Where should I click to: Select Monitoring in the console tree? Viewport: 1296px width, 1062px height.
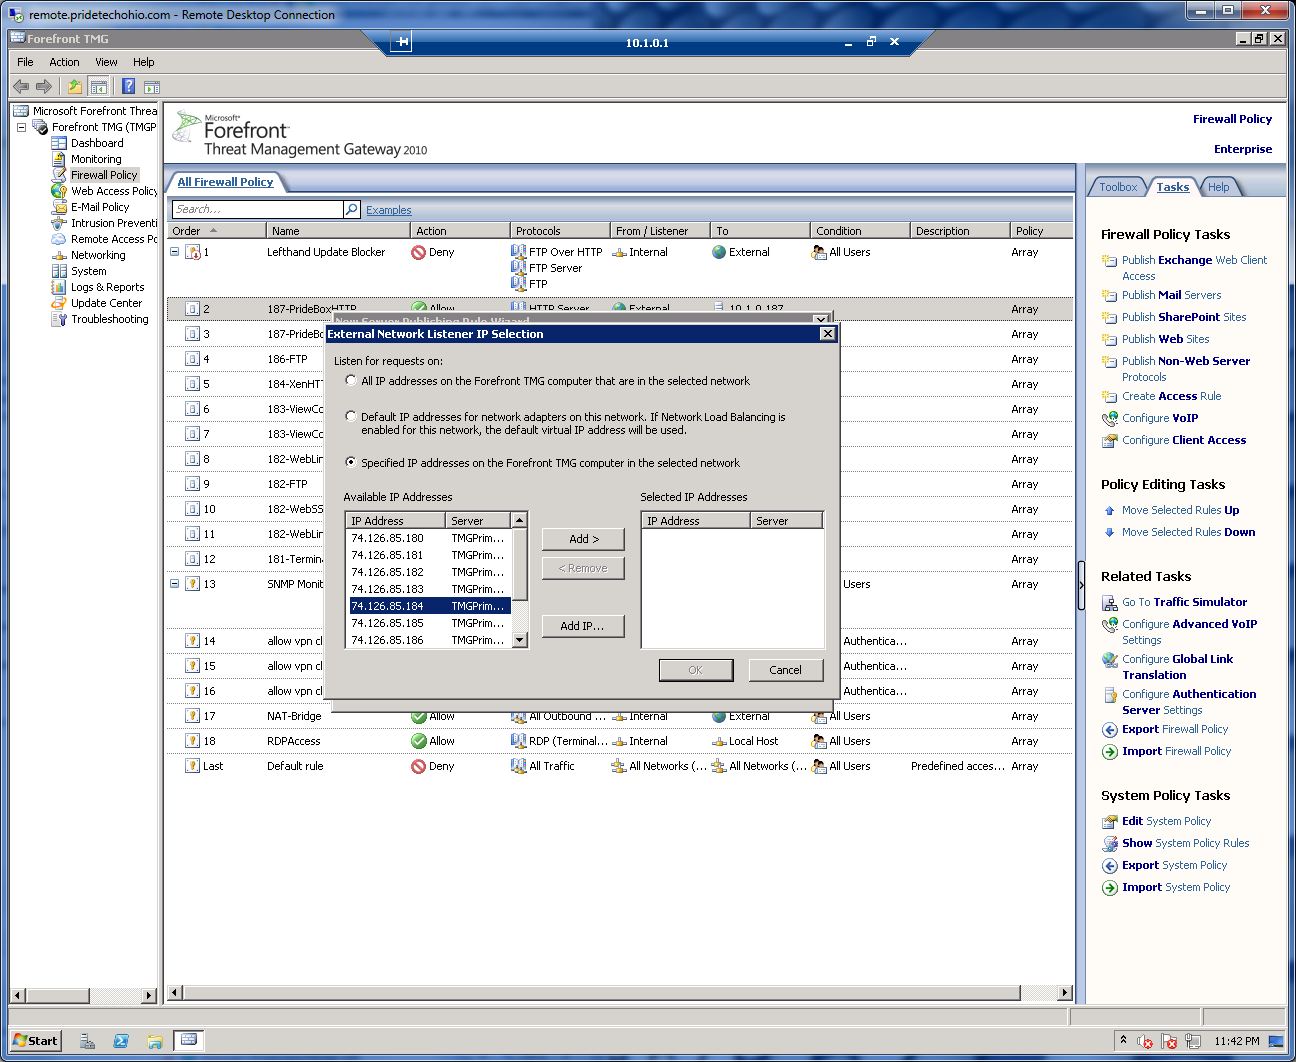coord(96,159)
